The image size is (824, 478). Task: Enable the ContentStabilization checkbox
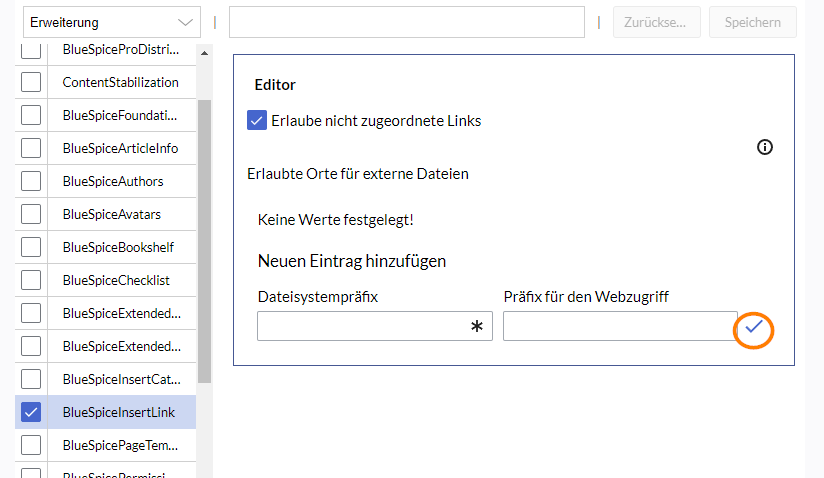coord(31,82)
